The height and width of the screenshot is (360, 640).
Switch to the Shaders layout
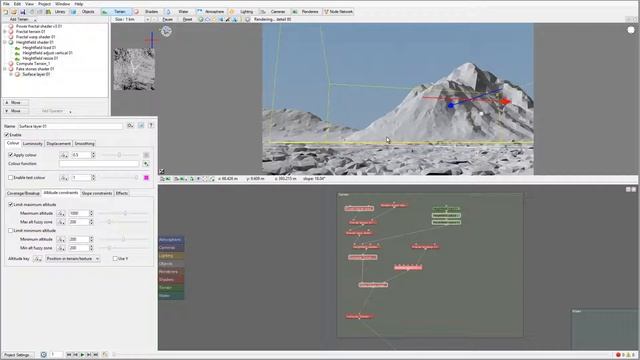click(147, 12)
